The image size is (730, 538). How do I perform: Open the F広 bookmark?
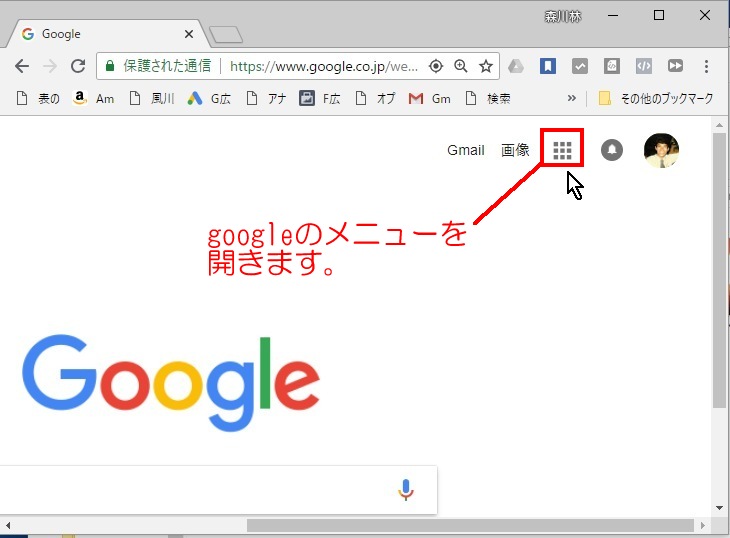click(x=320, y=99)
